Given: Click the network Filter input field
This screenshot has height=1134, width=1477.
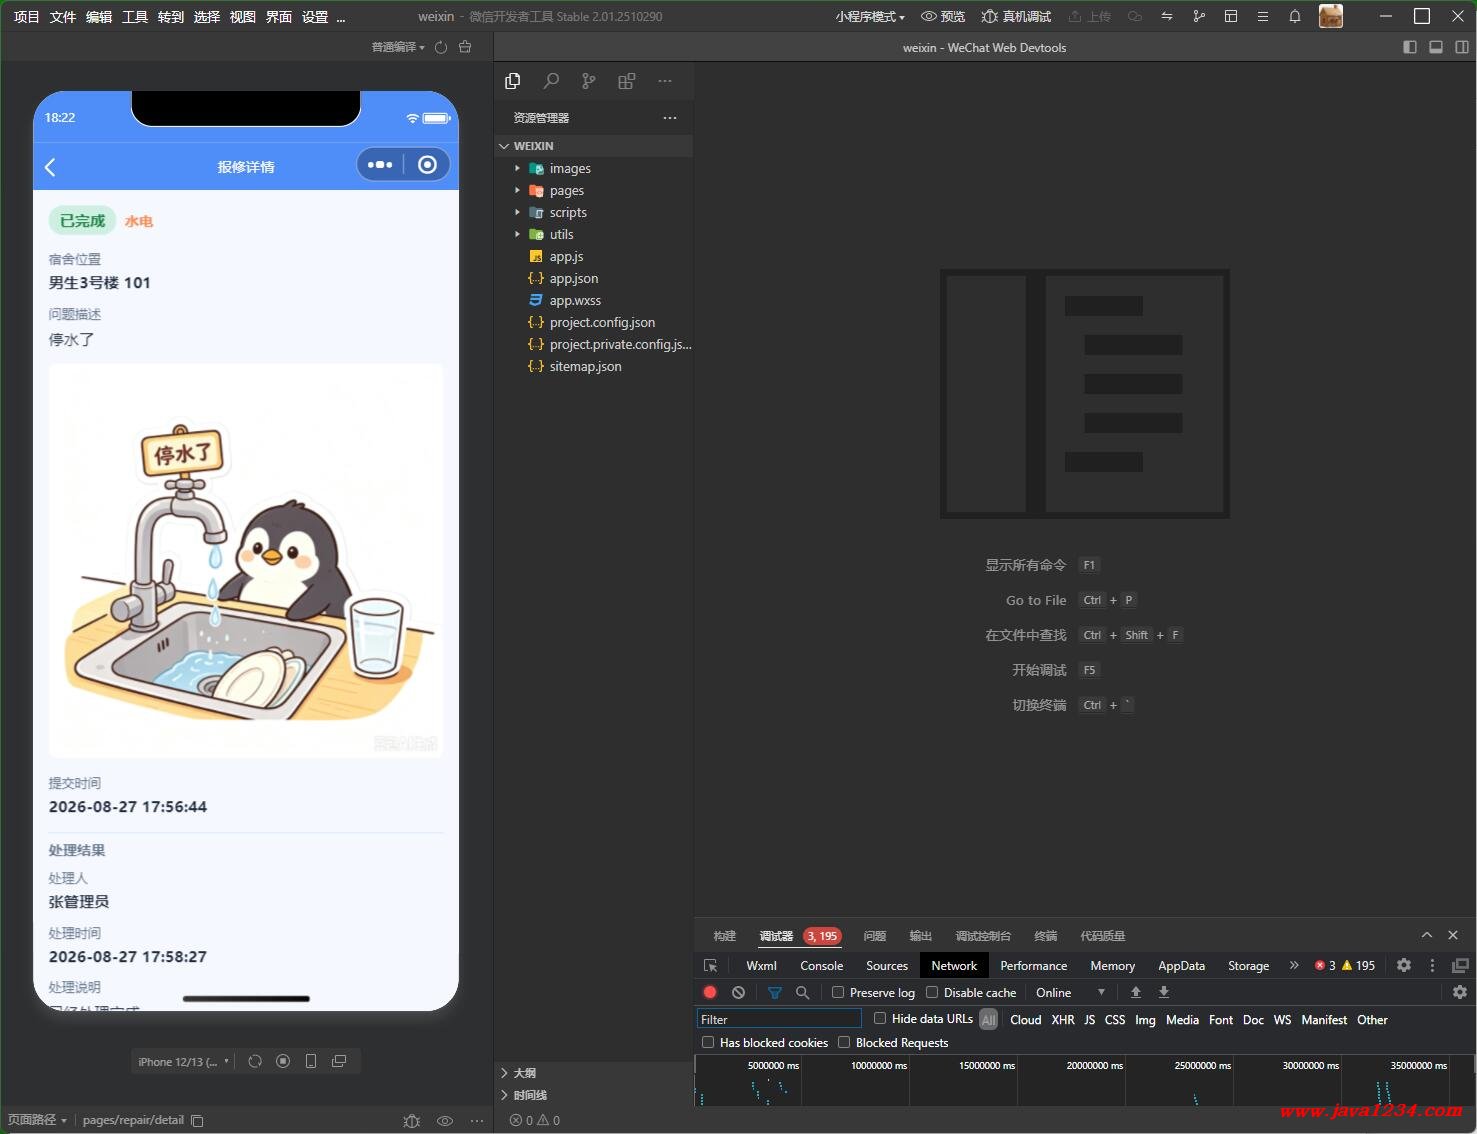Looking at the screenshot, I should click(779, 1019).
